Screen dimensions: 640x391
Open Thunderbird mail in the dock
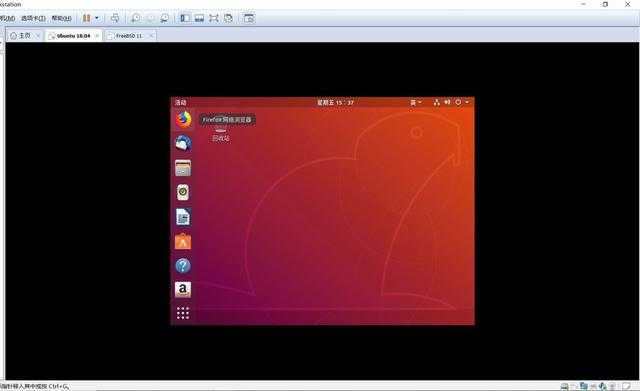point(183,143)
